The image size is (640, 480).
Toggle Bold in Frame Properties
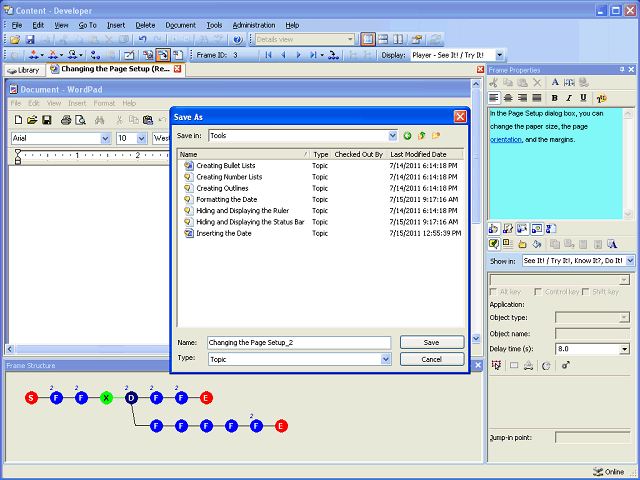554,98
